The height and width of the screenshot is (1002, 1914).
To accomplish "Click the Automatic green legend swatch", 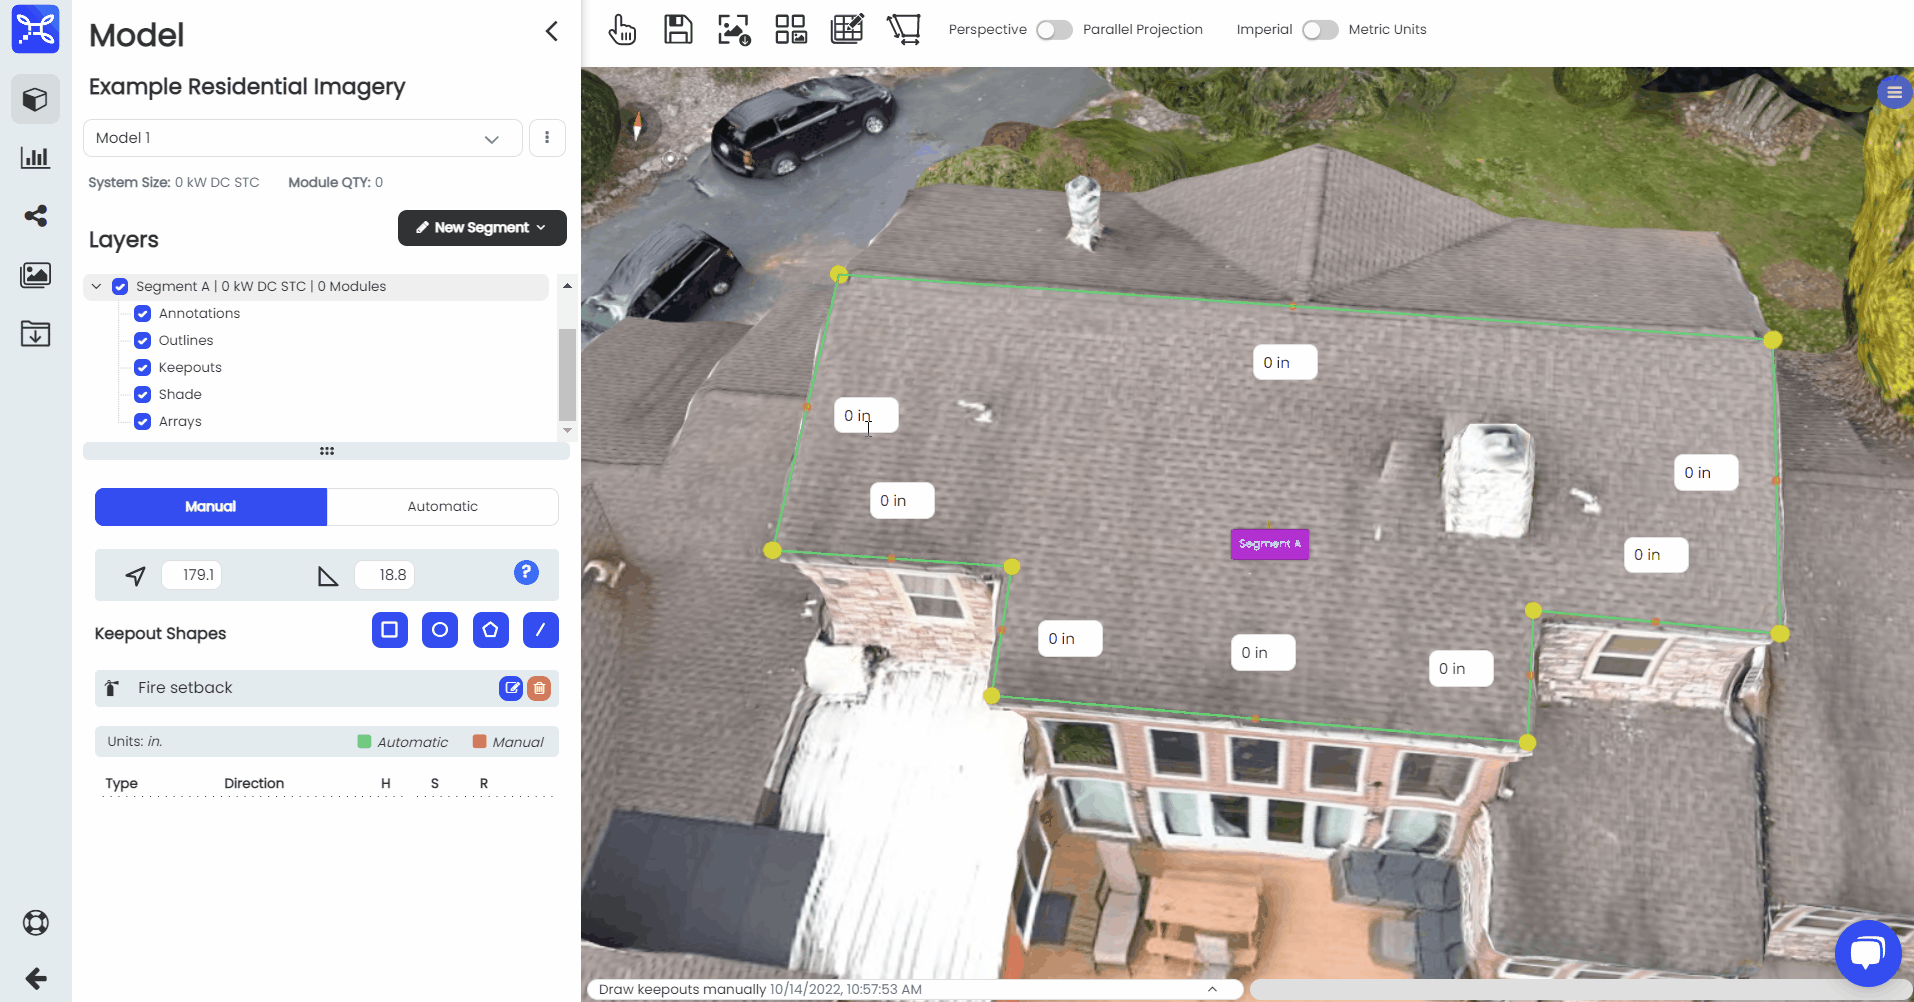I will (364, 742).
